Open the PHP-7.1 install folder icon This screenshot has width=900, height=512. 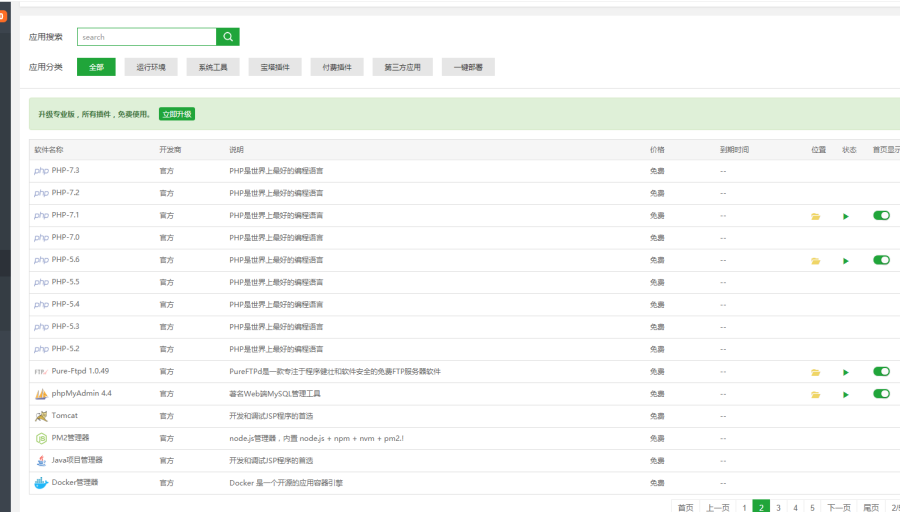(815, 216)
